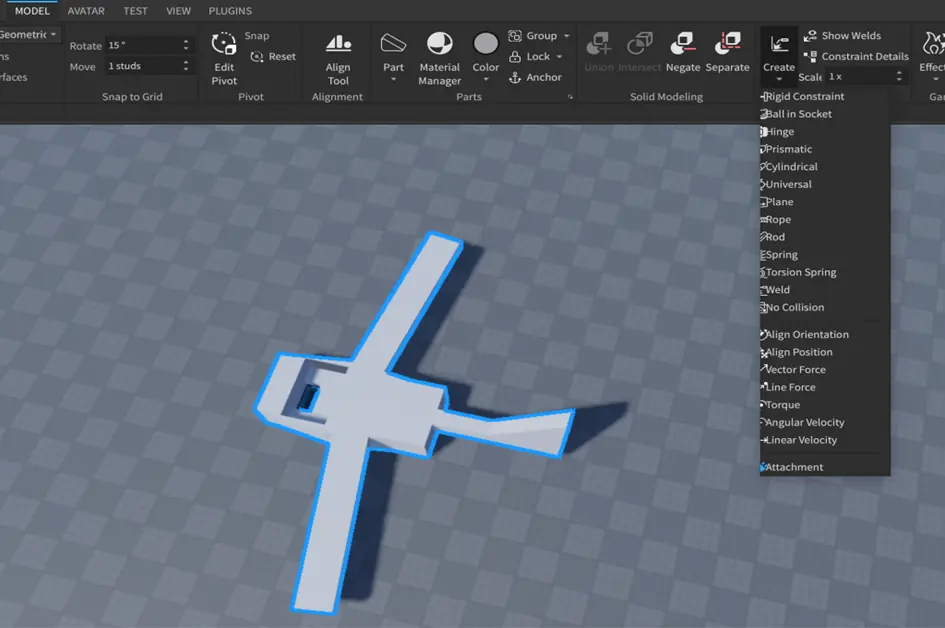Image resolution: width=945 pixels, height=628 pixels.
Task: Group the selected parts
Action: click(x=533, y=36)
